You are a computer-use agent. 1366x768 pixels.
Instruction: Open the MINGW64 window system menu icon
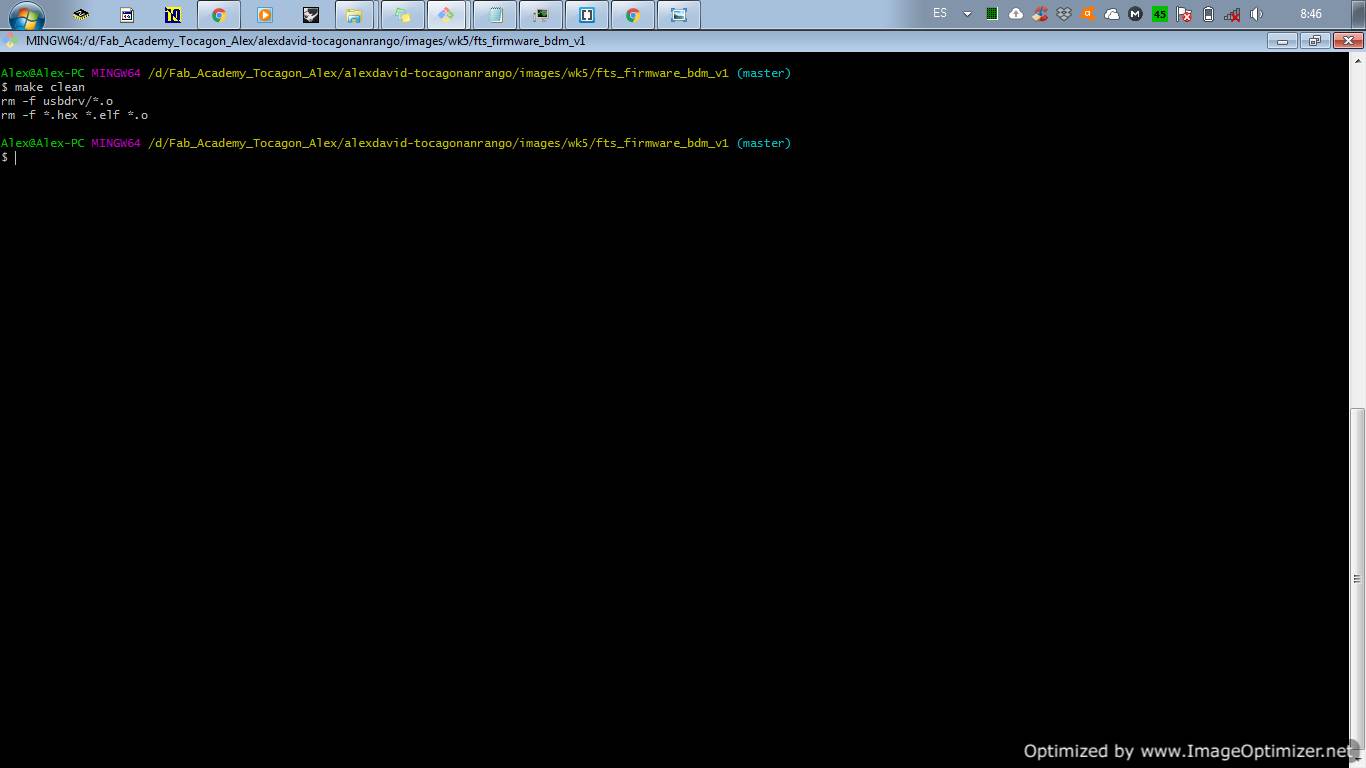coord(10,41)
